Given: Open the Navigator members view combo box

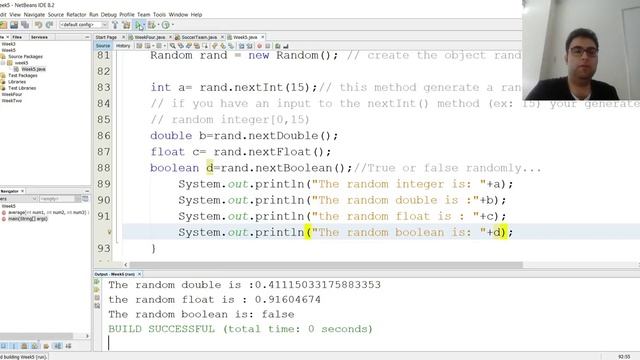Looking at the screenshot, I should (x=19, y=199).
